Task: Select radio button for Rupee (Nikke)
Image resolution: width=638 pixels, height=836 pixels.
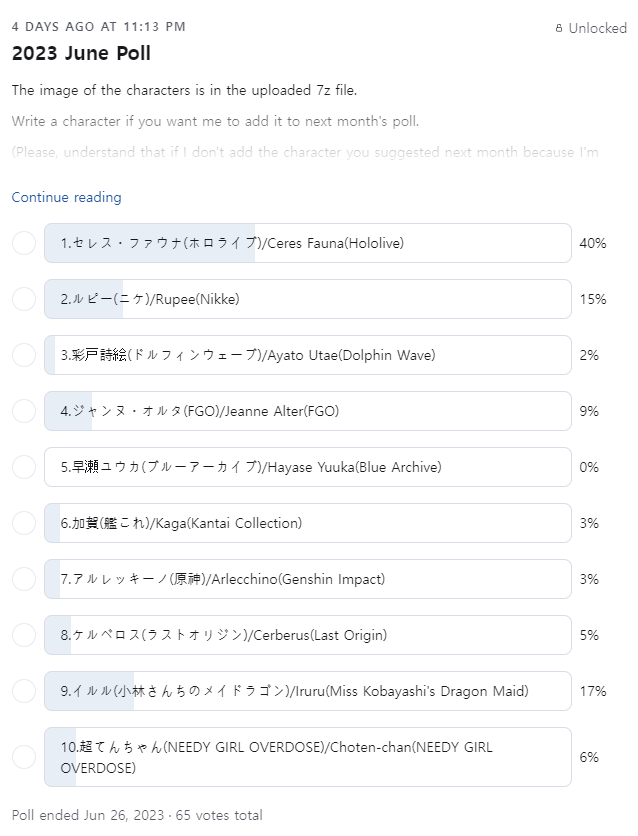Action: [x=24, y=299]
